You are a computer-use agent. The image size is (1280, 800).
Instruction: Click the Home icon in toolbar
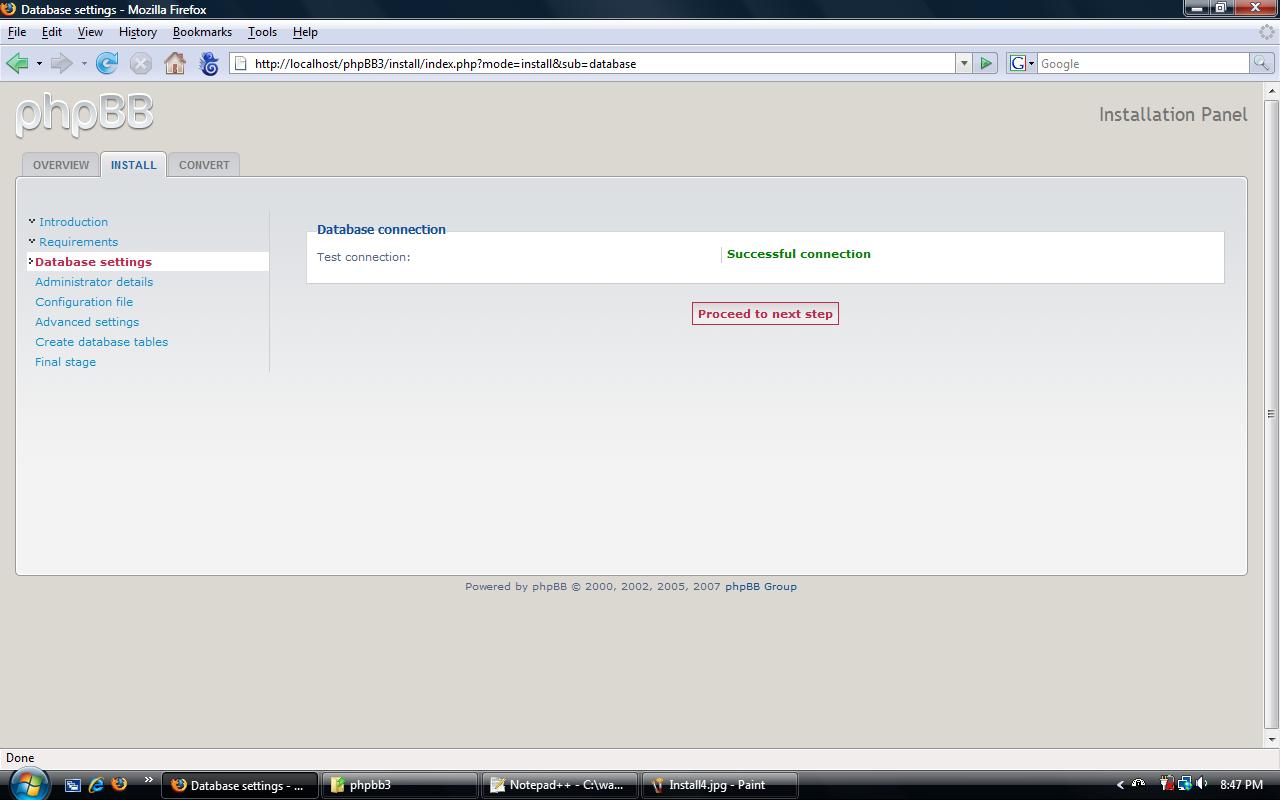pyautogui.click(x=175, y=64)
